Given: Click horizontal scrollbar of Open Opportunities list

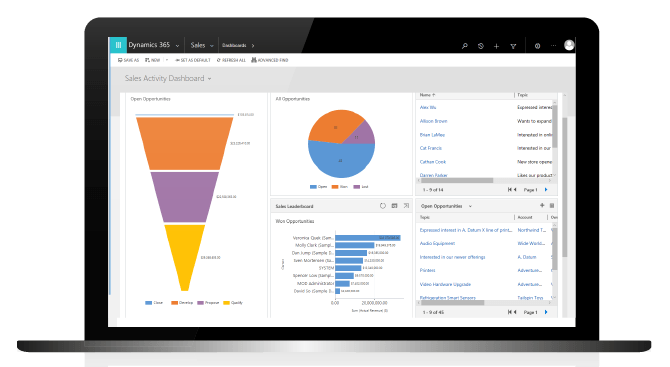Looking at the screenshot, I should [x=453, y=302].
